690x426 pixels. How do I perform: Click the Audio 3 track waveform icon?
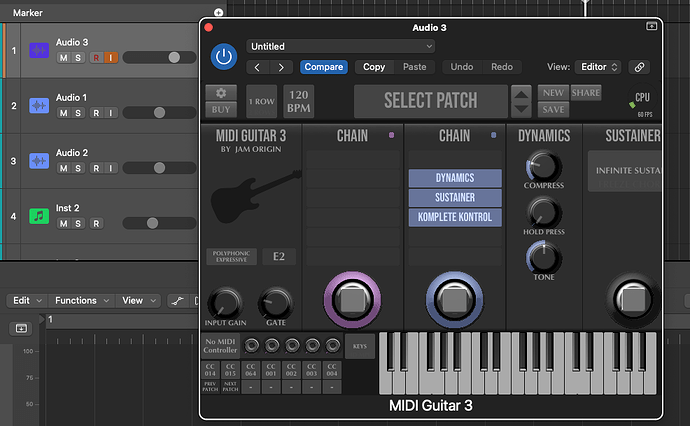pyautogui.click(x=39, y=50)
